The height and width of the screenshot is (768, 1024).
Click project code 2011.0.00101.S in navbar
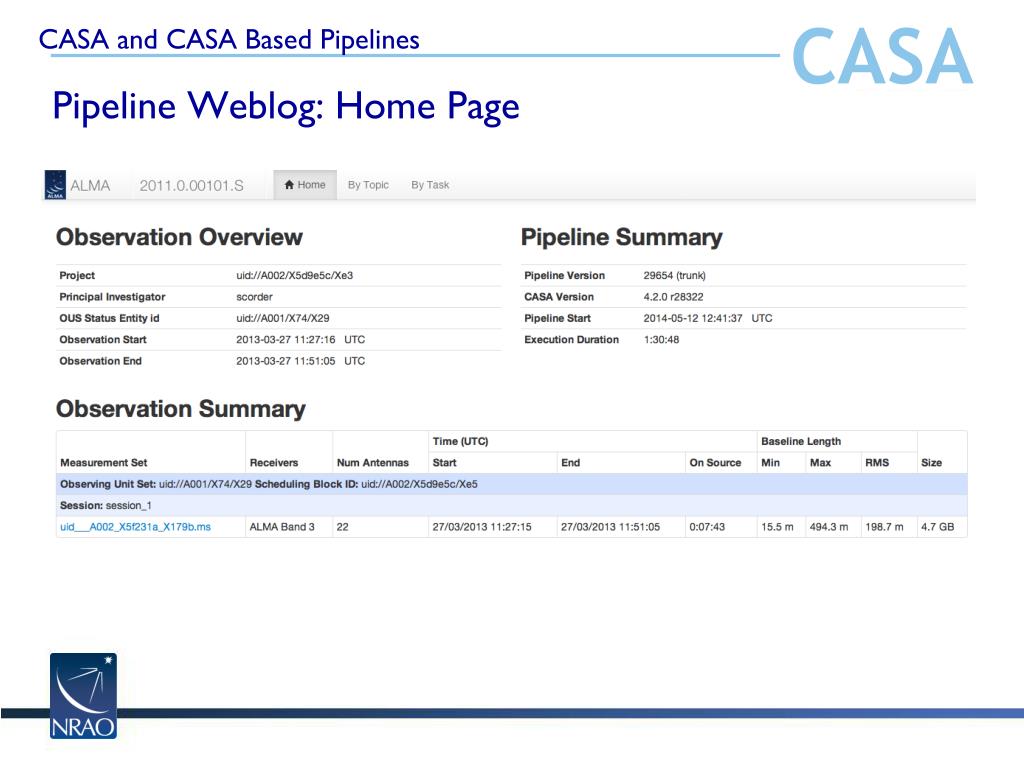pos(191,185)
